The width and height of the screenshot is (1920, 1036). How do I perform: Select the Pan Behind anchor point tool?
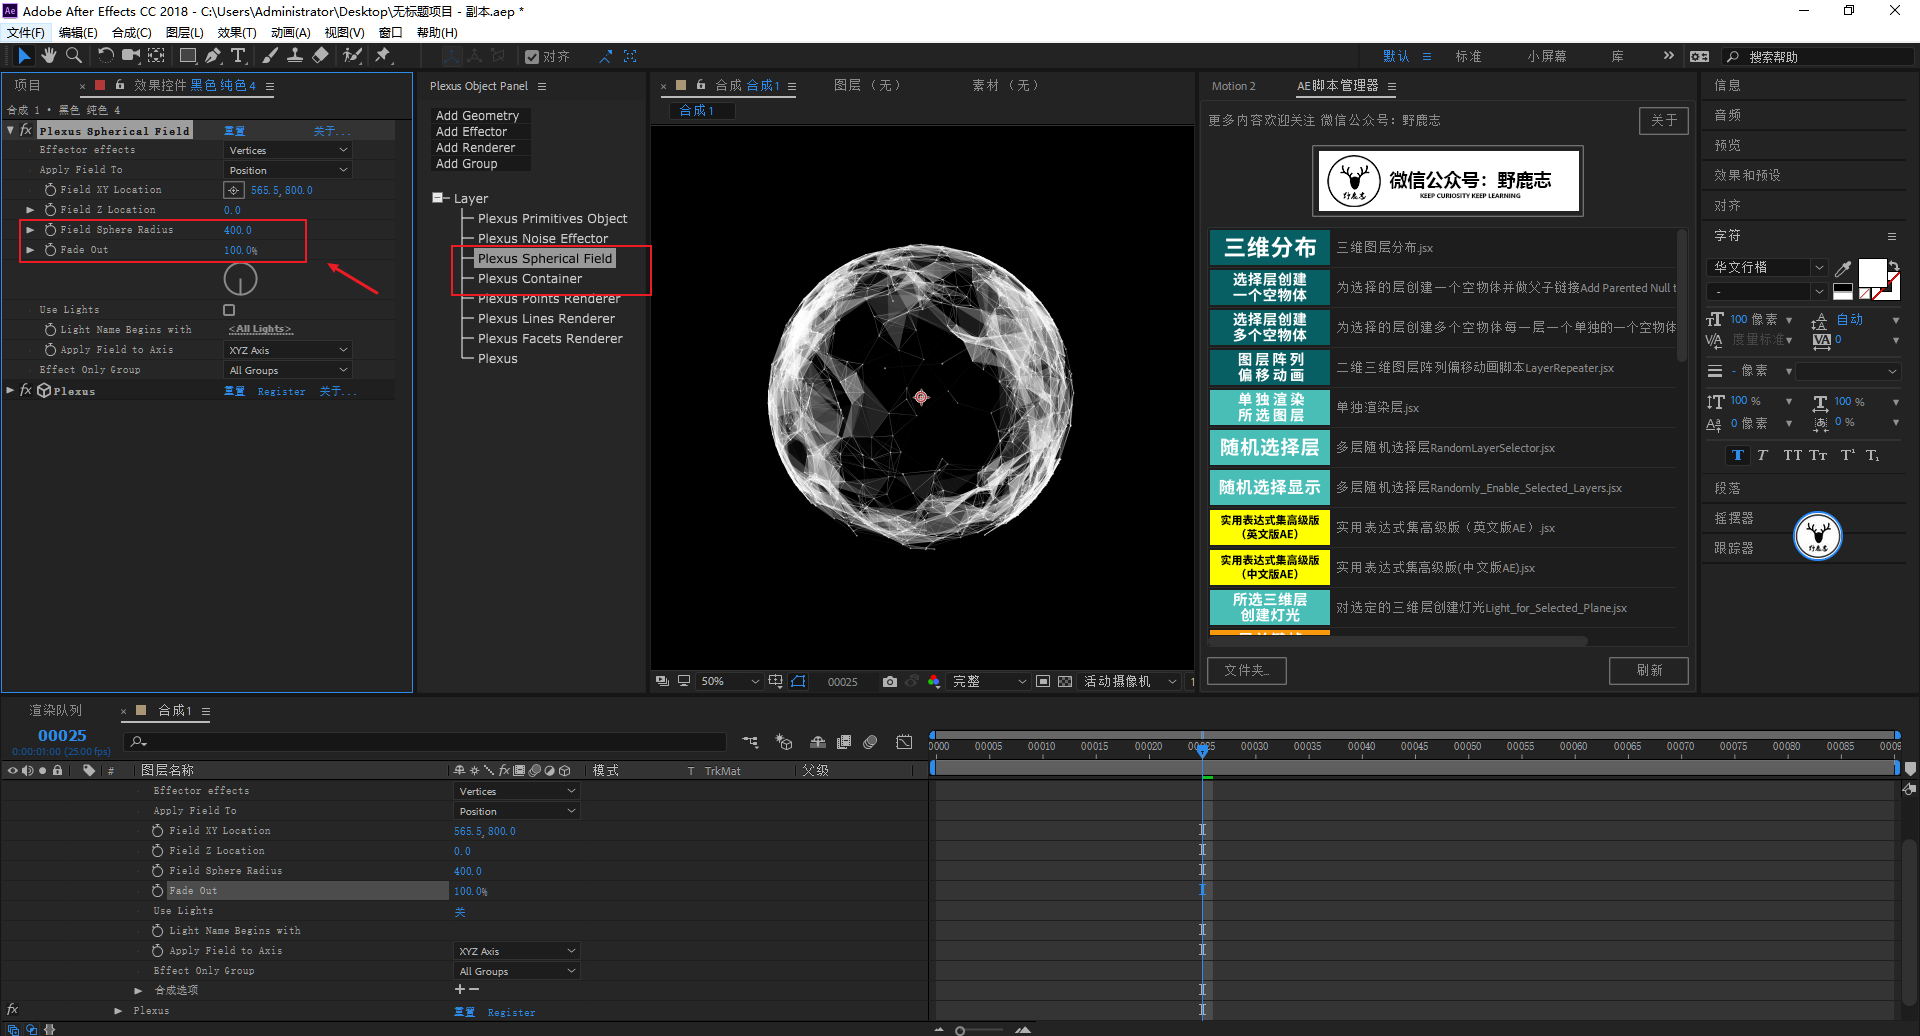(x=157, y=56)
